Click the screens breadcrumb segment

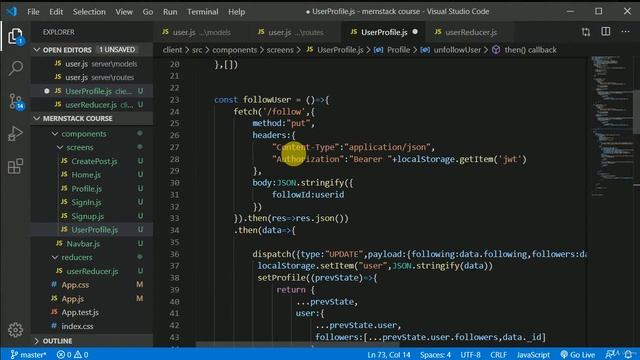pyautogui.click(x=280, y=50)
